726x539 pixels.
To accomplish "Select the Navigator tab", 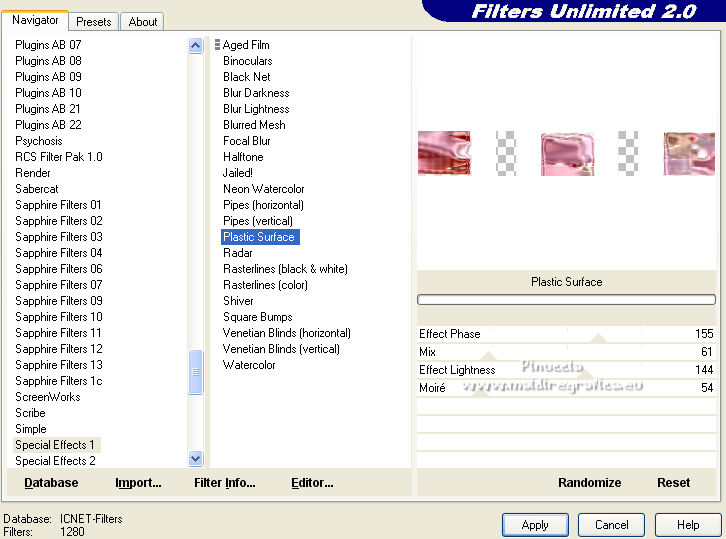I will [x=35, y=20].
